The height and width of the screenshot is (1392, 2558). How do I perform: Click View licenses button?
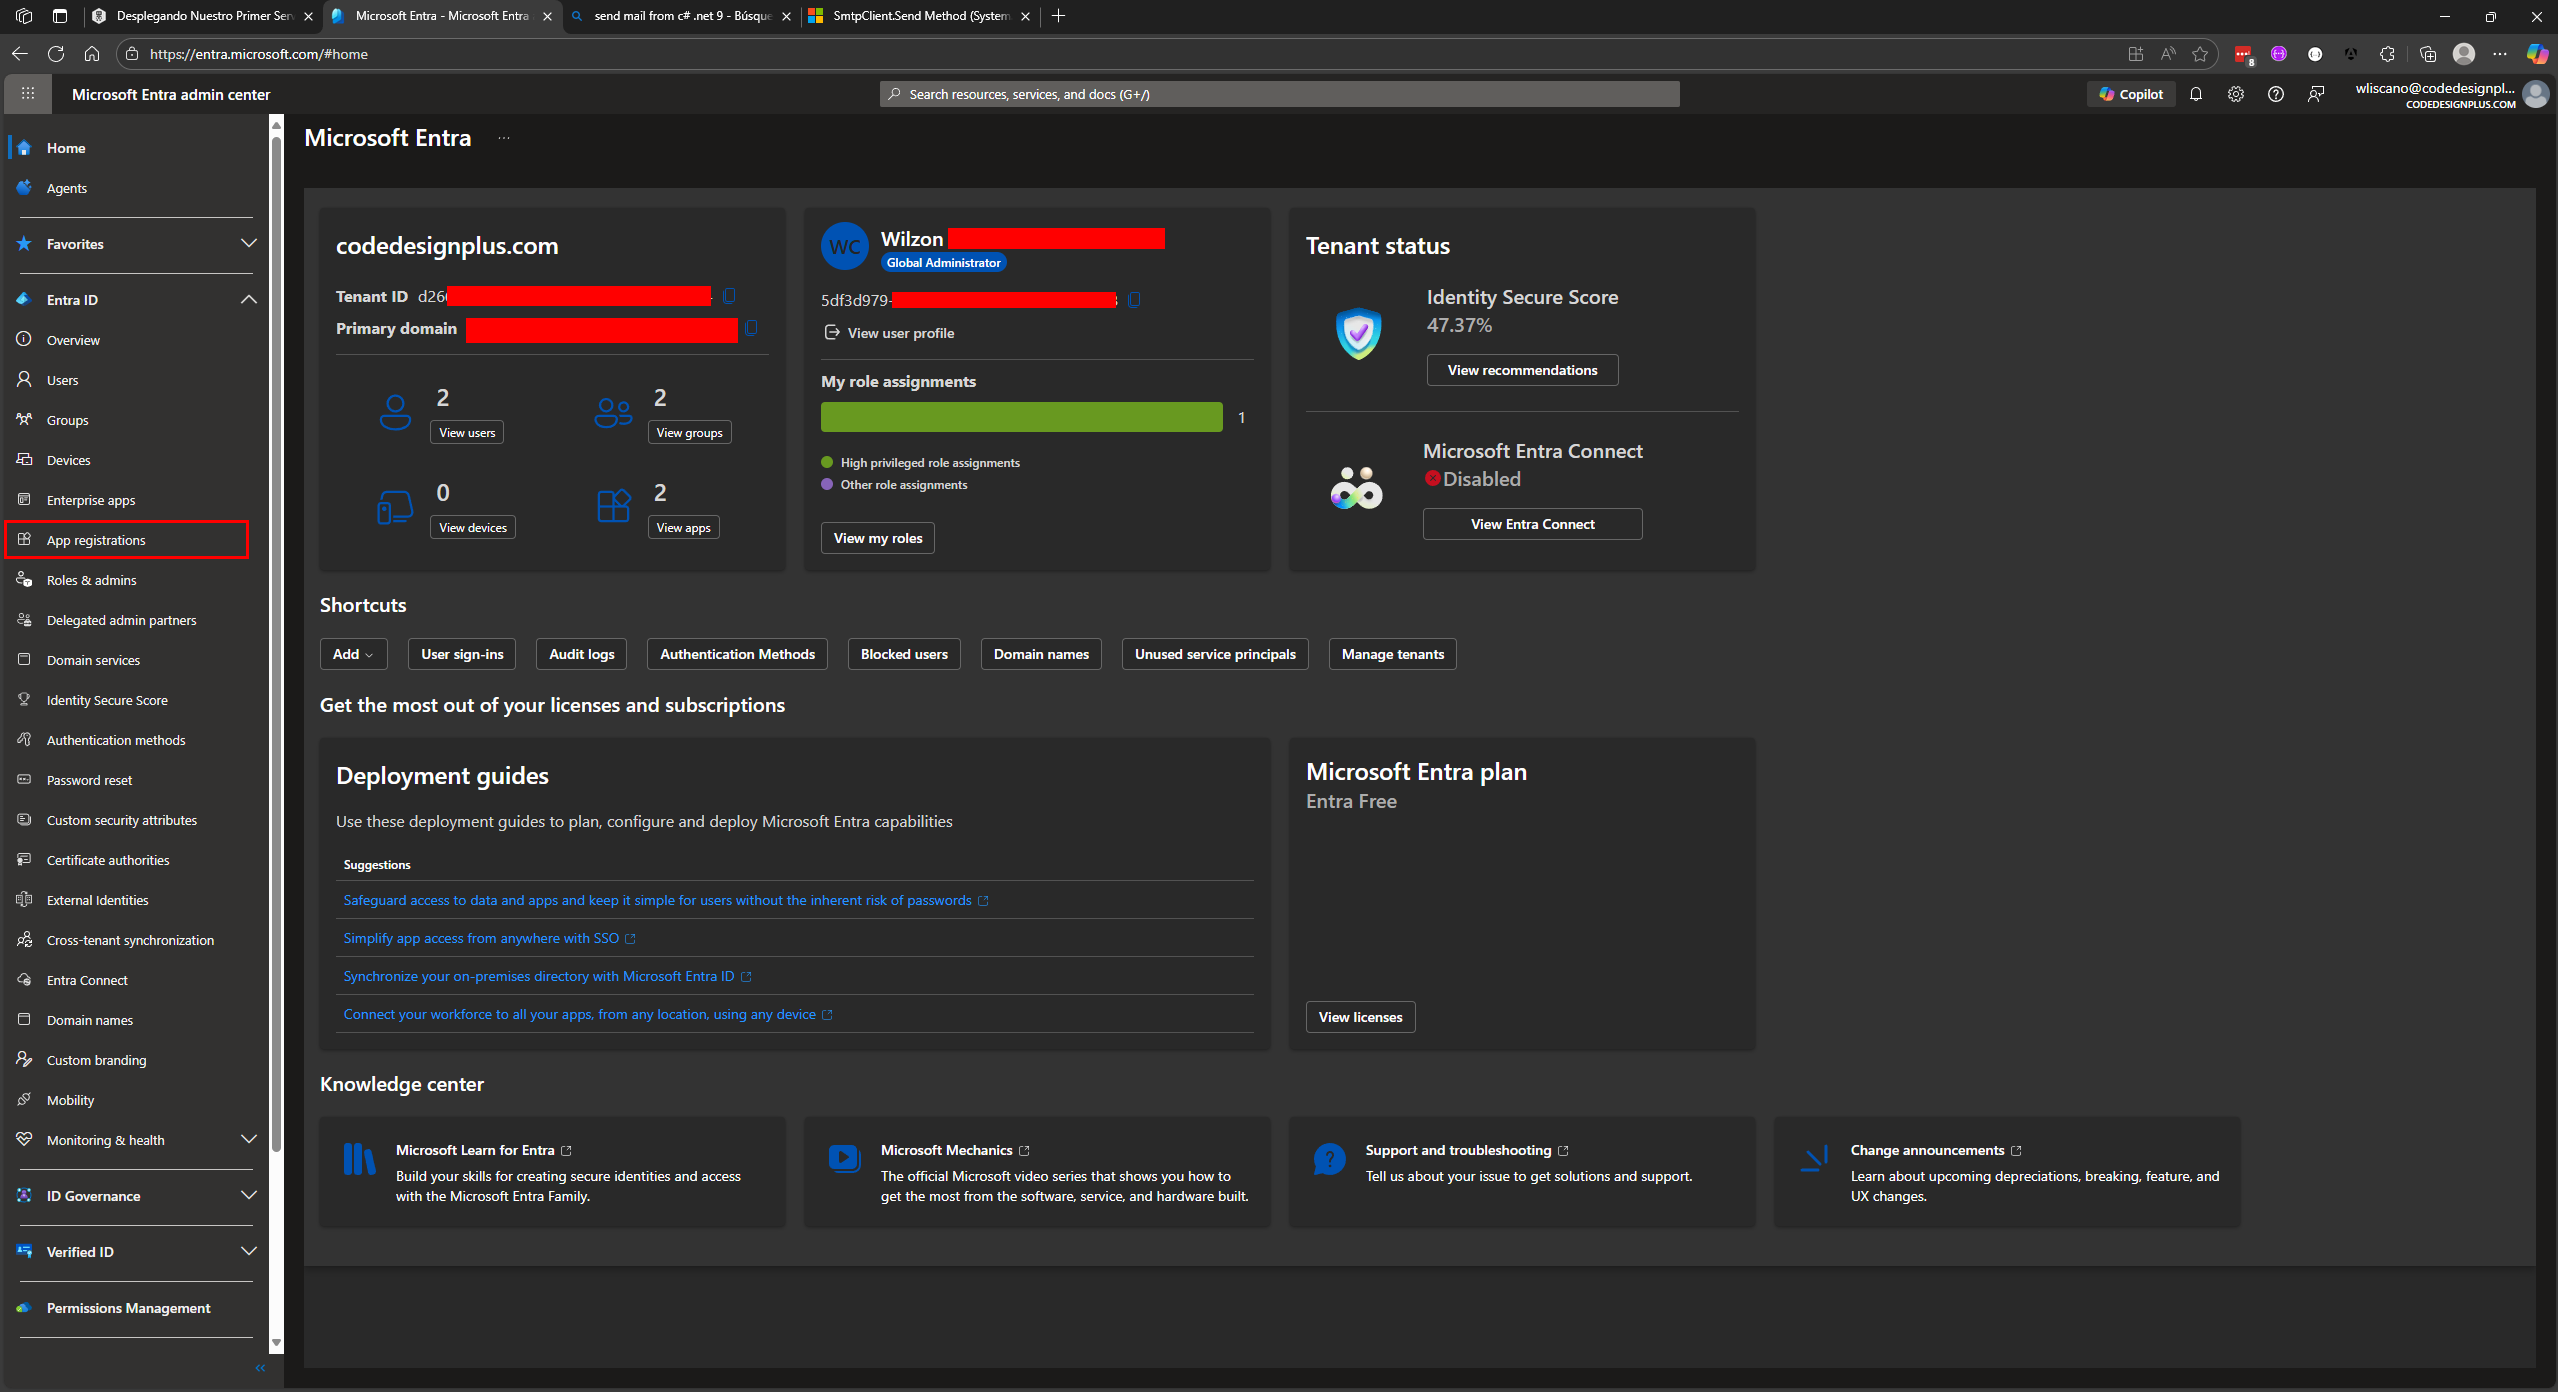click(x=1360, y=1017)
